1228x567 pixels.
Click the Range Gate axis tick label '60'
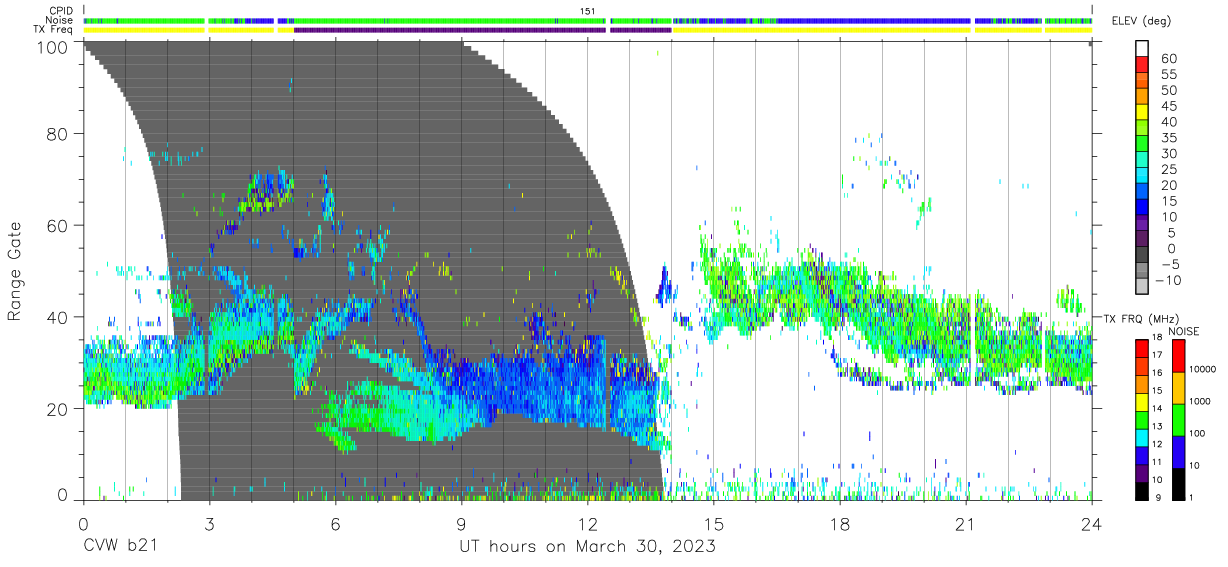point(59,226)
